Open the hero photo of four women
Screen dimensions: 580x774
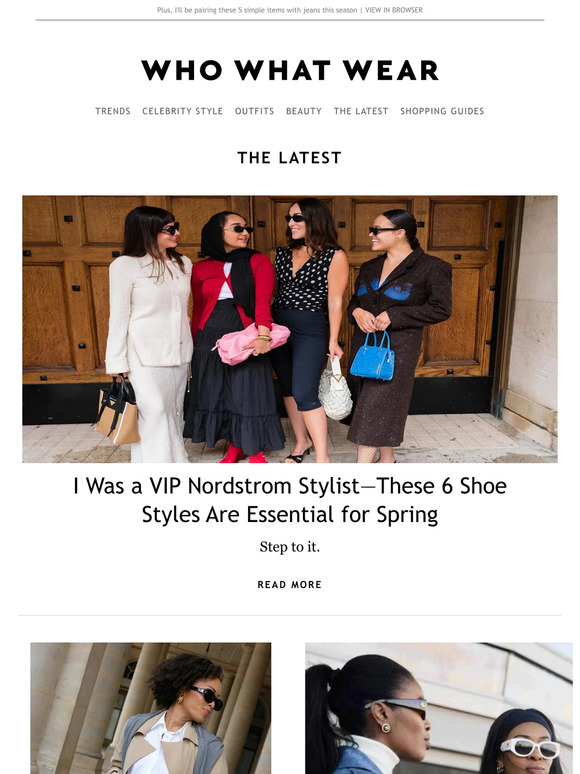(x=290, y=329)
